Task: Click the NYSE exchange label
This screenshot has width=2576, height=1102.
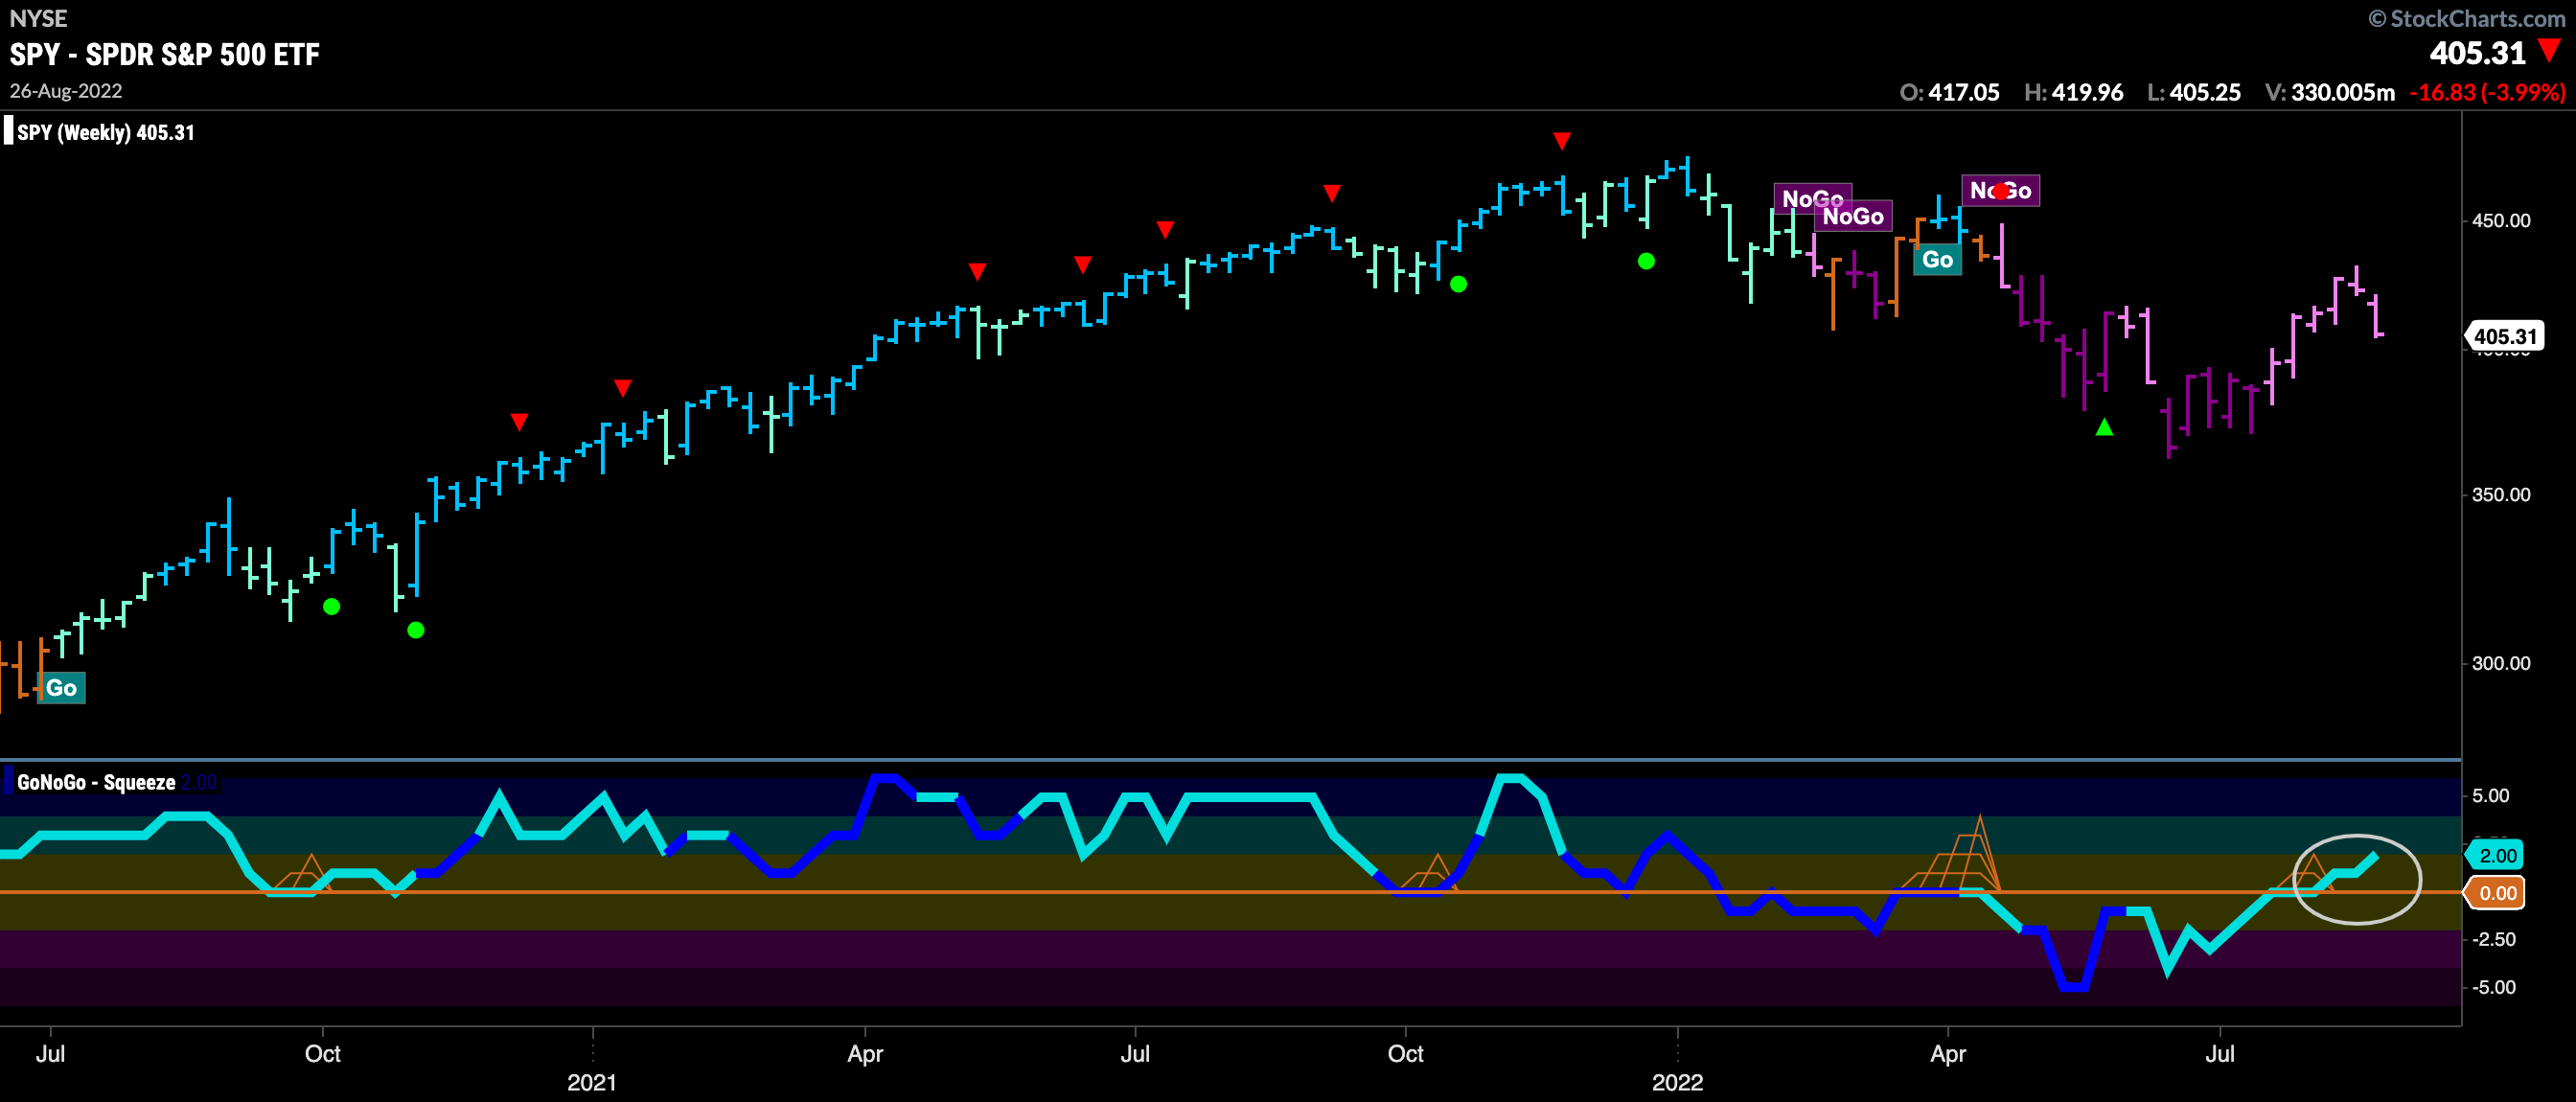Action: [x=38, y=18]
